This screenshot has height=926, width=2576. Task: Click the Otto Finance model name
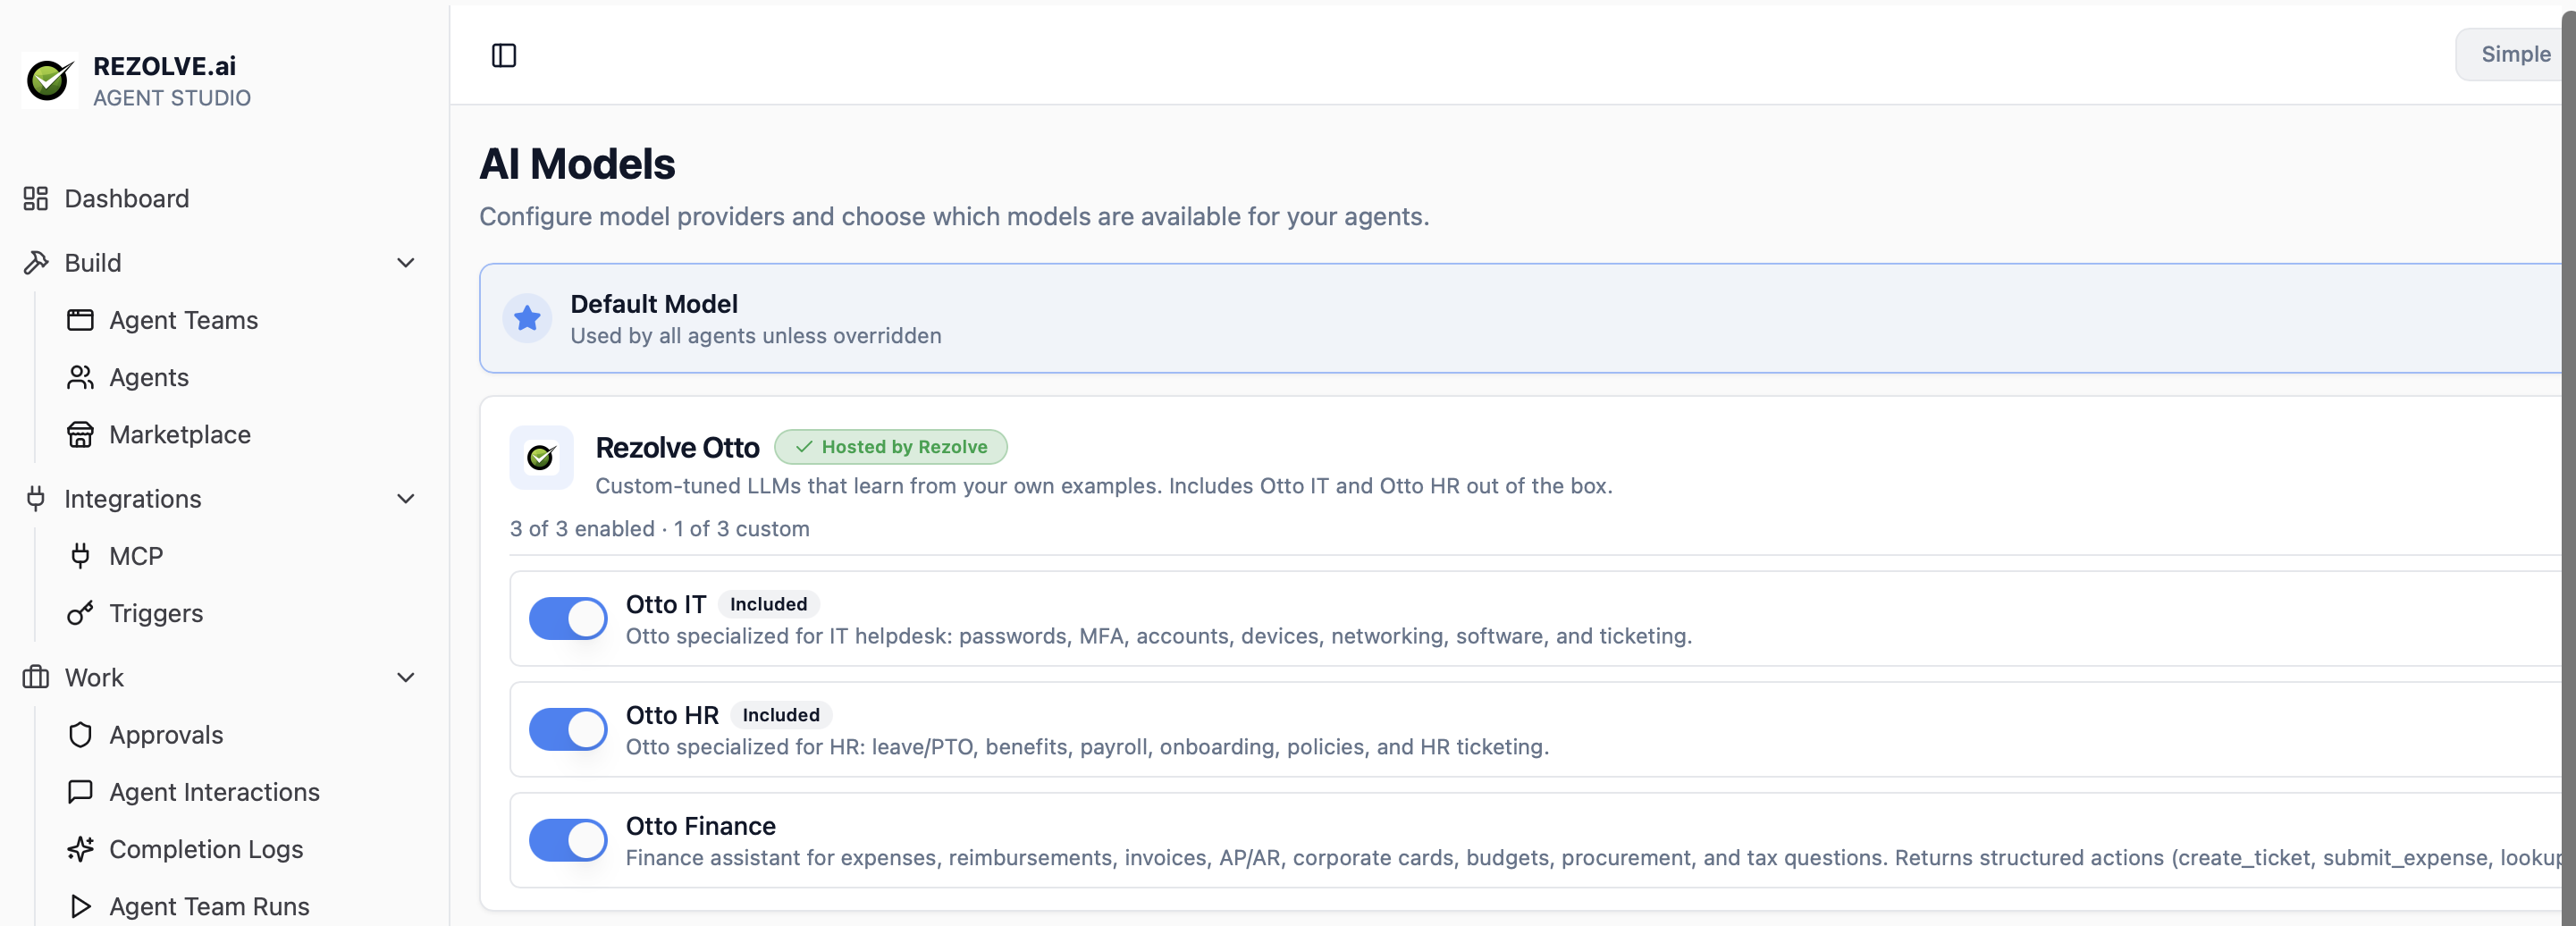coord(700,825)
